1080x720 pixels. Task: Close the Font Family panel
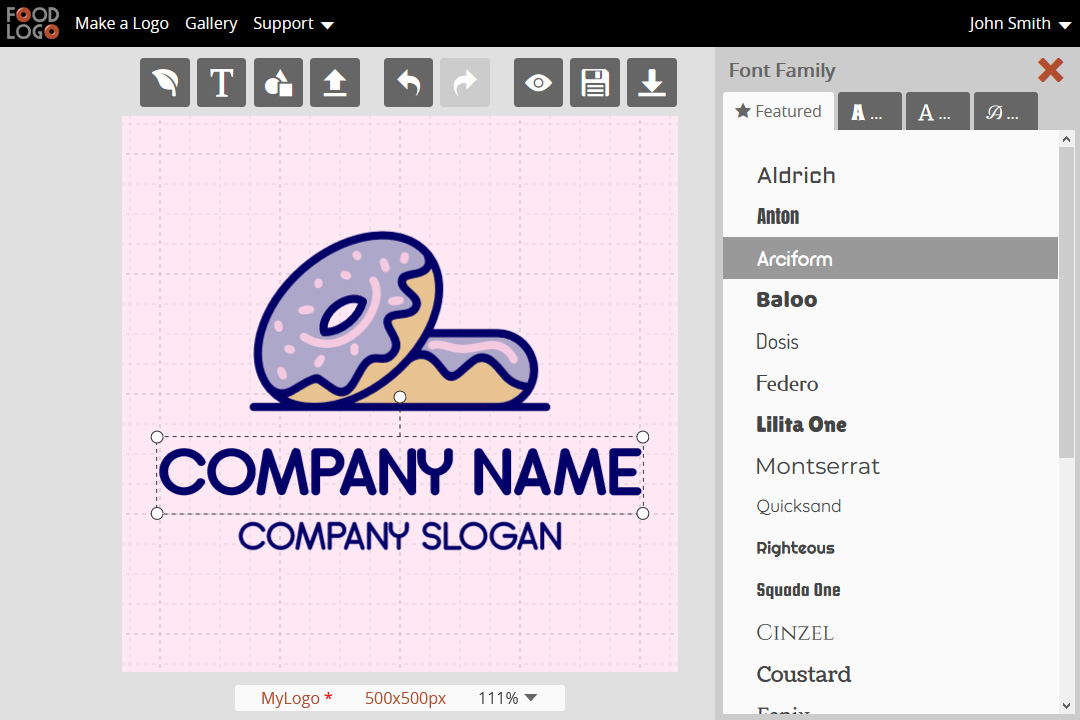point(1050,71)
